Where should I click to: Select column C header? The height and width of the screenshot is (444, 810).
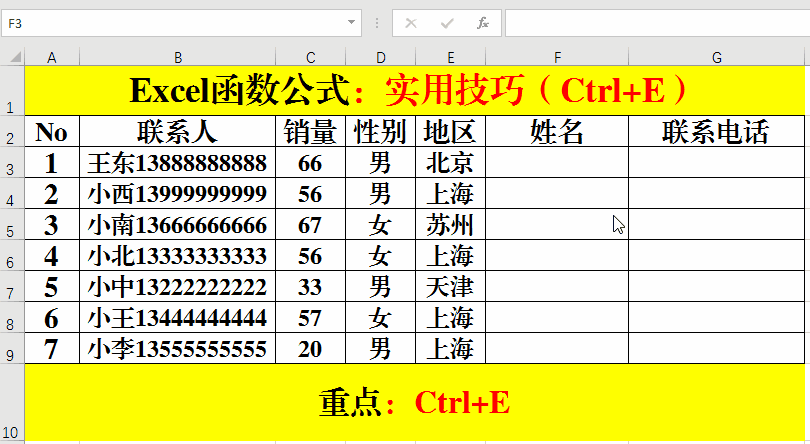[x=310, y=57]
